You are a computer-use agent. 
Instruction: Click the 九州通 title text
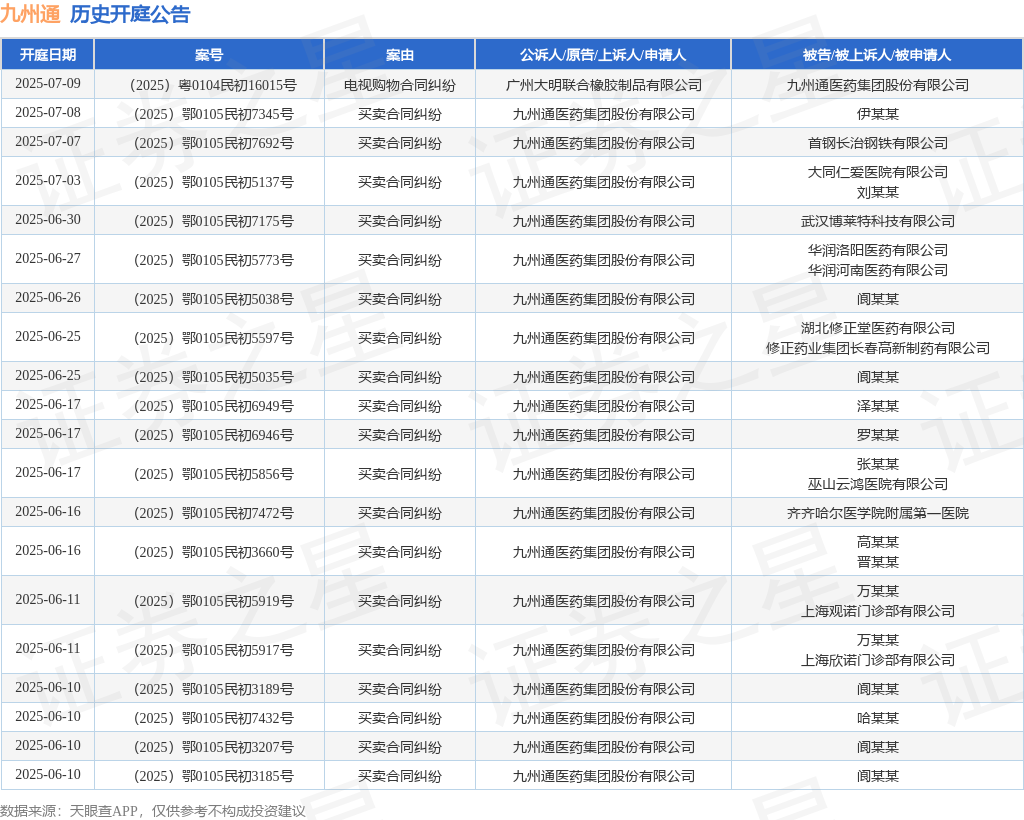pos(30,14)
